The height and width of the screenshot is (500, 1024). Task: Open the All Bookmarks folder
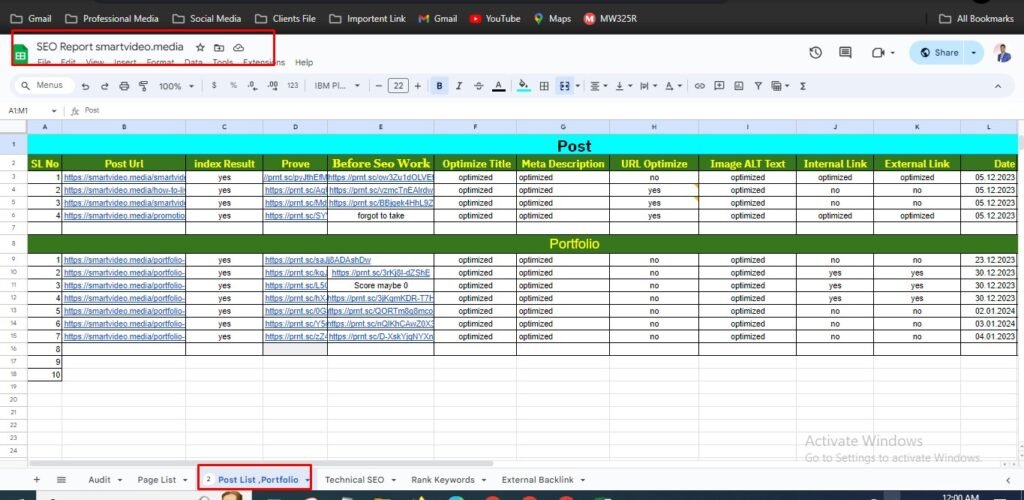click(x=976, y=18)
